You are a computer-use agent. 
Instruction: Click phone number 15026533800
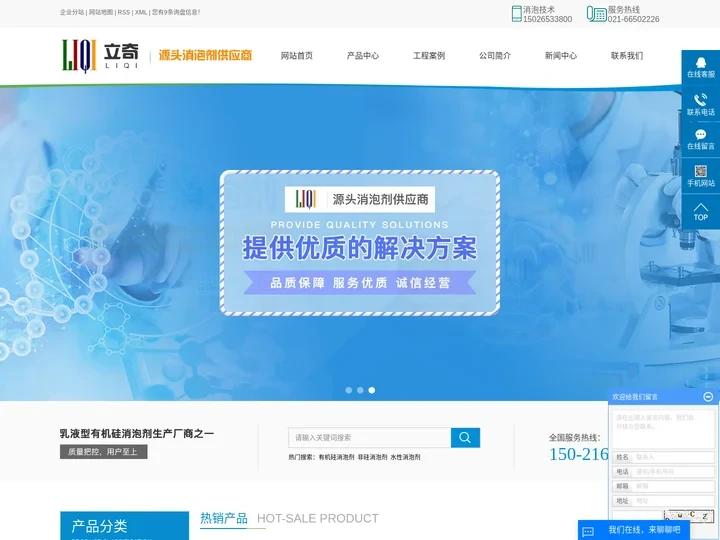547,19
